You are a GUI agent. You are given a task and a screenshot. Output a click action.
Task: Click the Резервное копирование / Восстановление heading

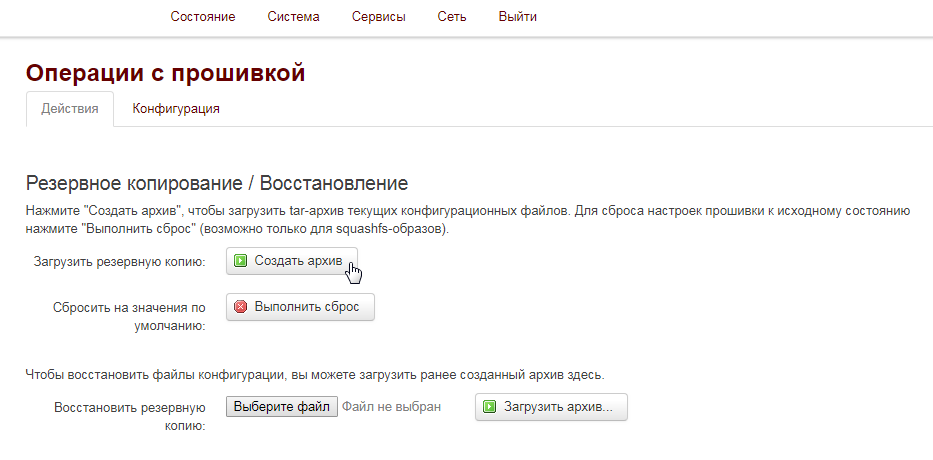(x=217, y=183)
